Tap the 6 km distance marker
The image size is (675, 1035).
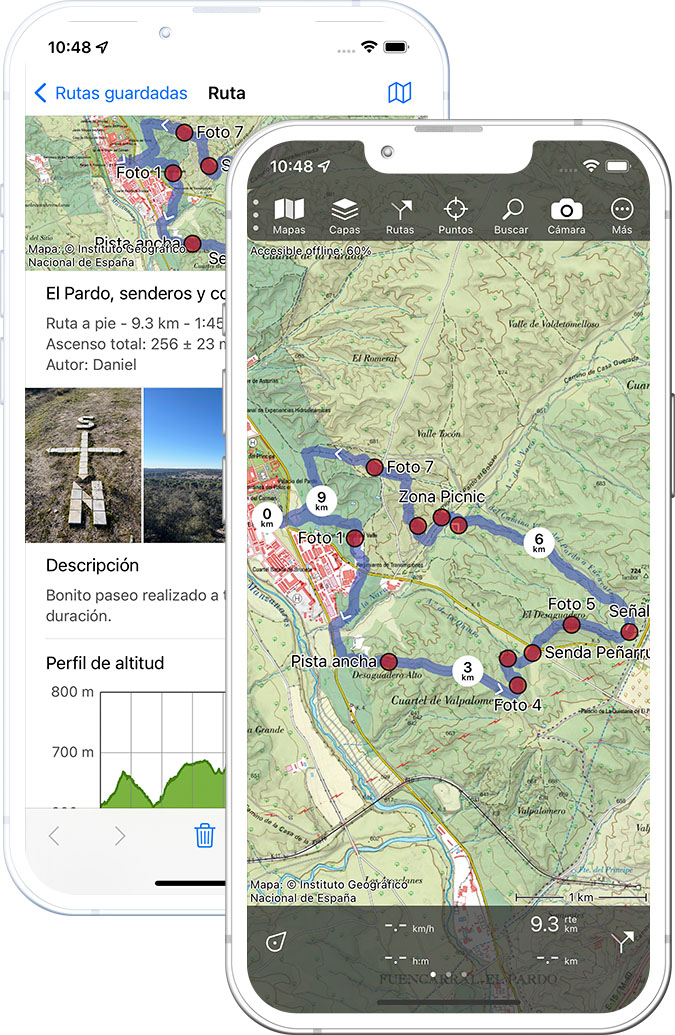point(538,542)
